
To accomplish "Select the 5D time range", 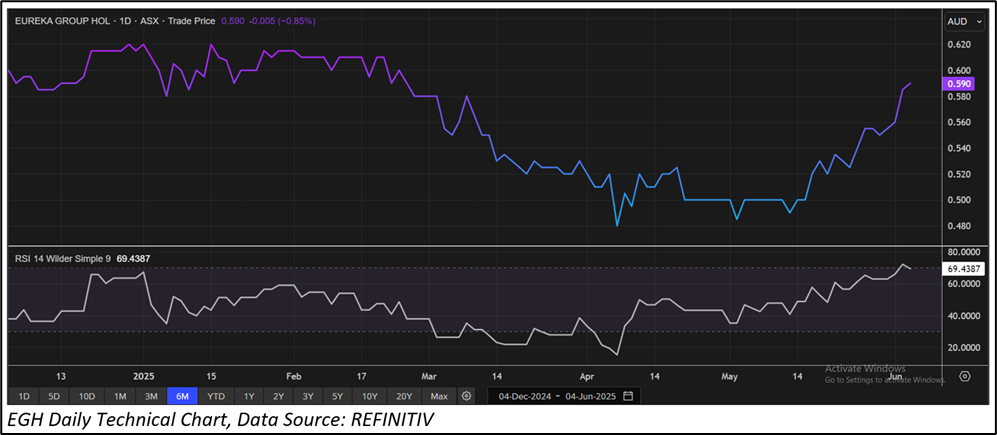I will coord(54,396).
